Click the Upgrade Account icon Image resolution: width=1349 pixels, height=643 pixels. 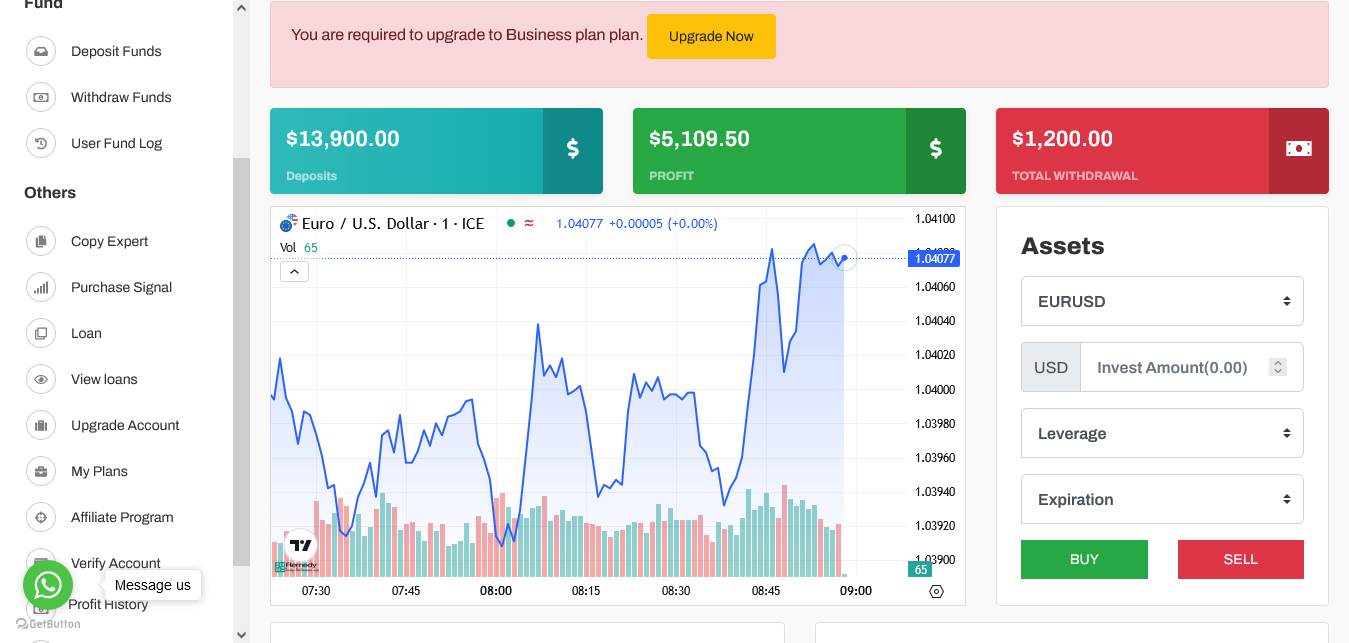[41, 425]
